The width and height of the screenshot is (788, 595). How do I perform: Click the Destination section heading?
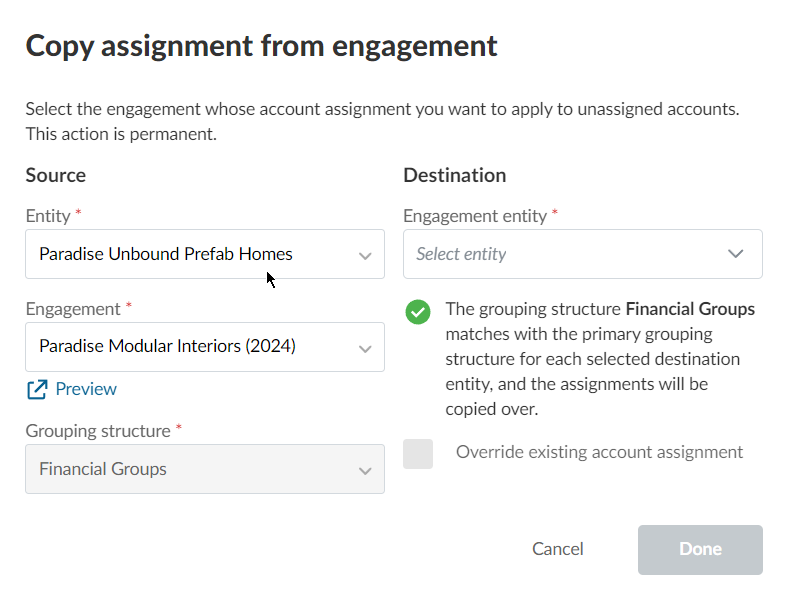454,175
